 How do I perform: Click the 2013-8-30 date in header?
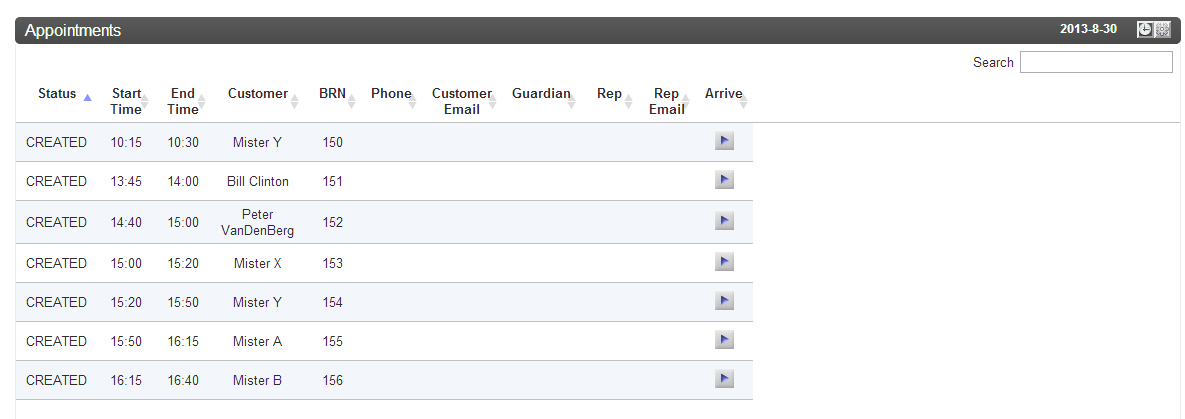tap(1088, 29)
